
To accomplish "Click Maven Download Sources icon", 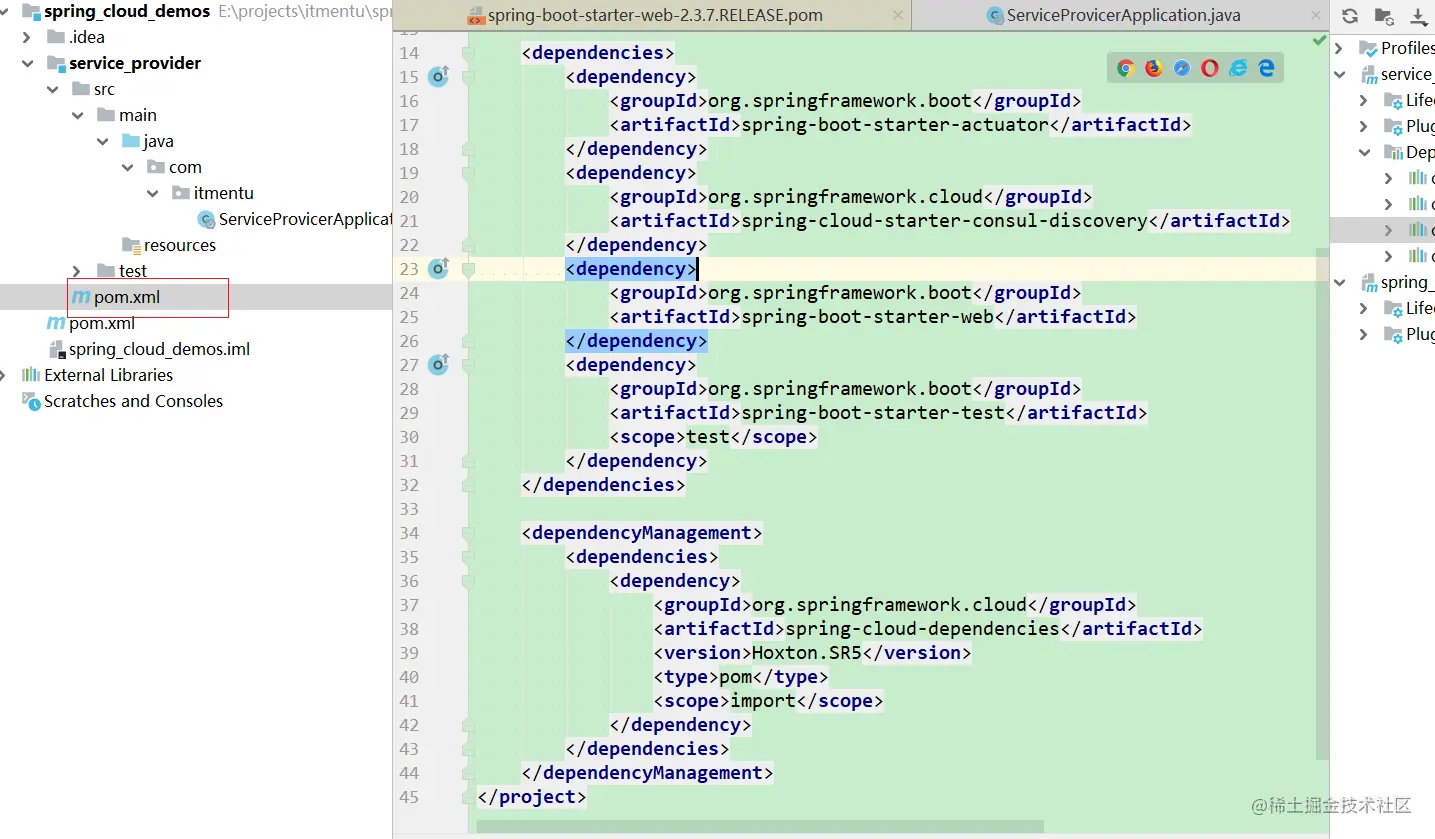I will tap(1419, 16).
